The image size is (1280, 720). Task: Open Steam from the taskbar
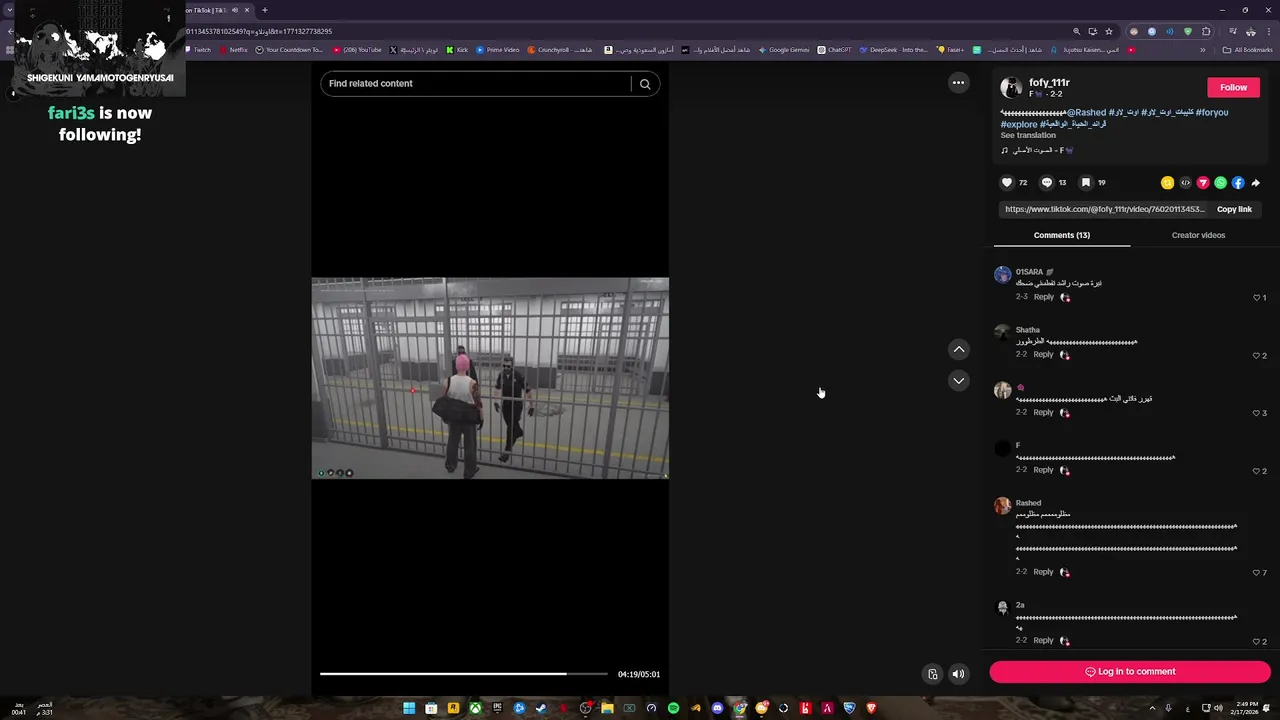[x=541, y=708]
